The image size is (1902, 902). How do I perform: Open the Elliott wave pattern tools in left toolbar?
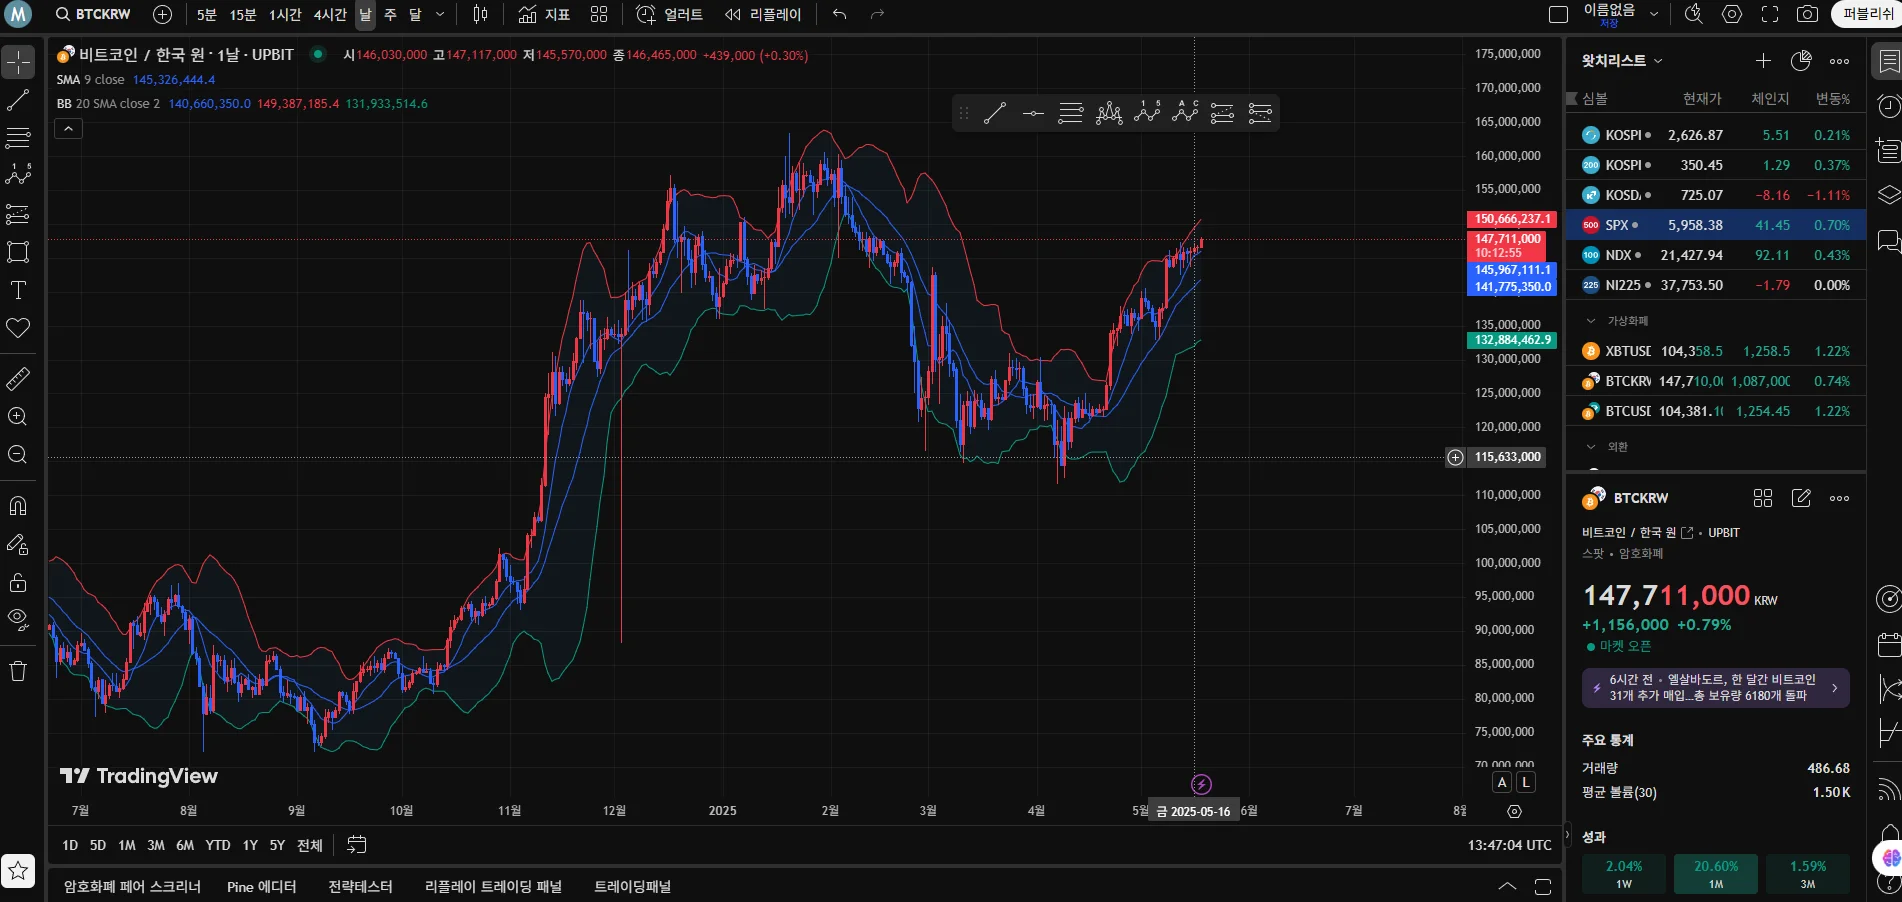[x=18, y=176]
